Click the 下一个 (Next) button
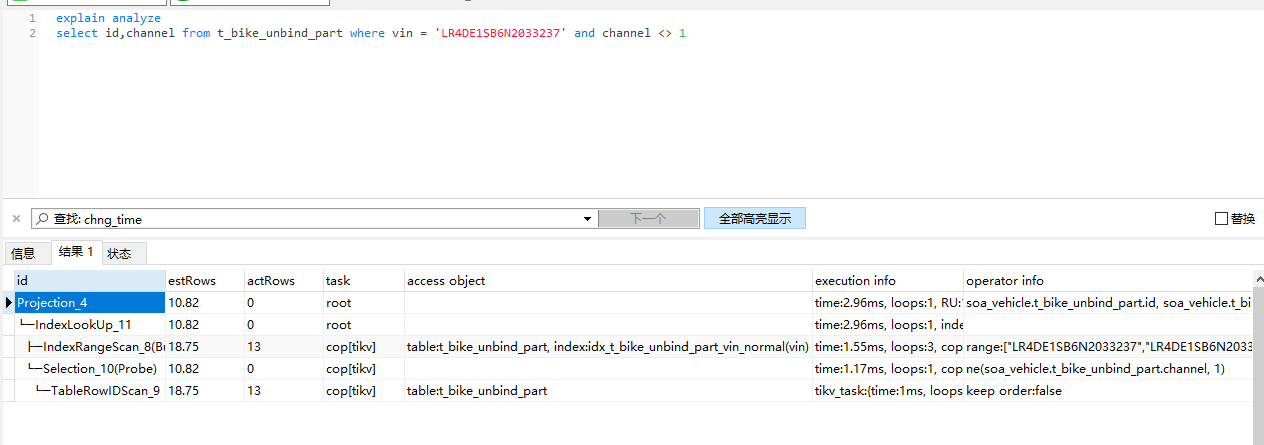This screenshot has height=445, width=1264. pos(648,218)
